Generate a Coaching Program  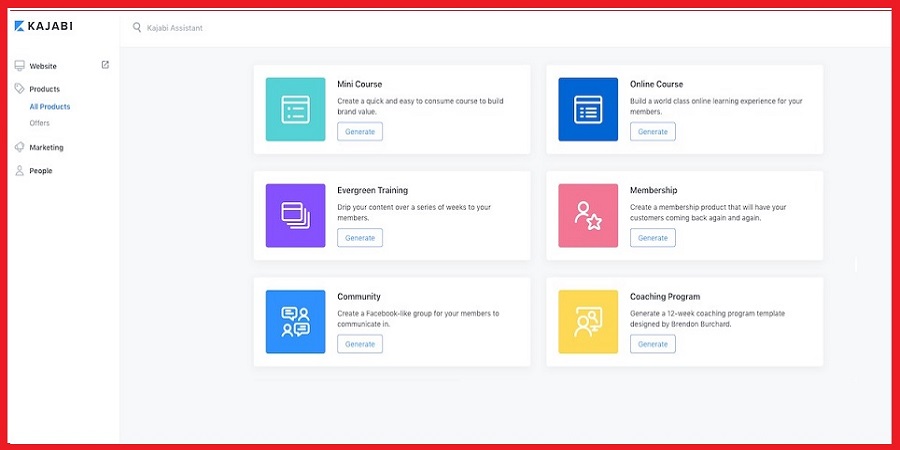pos(653,344)
